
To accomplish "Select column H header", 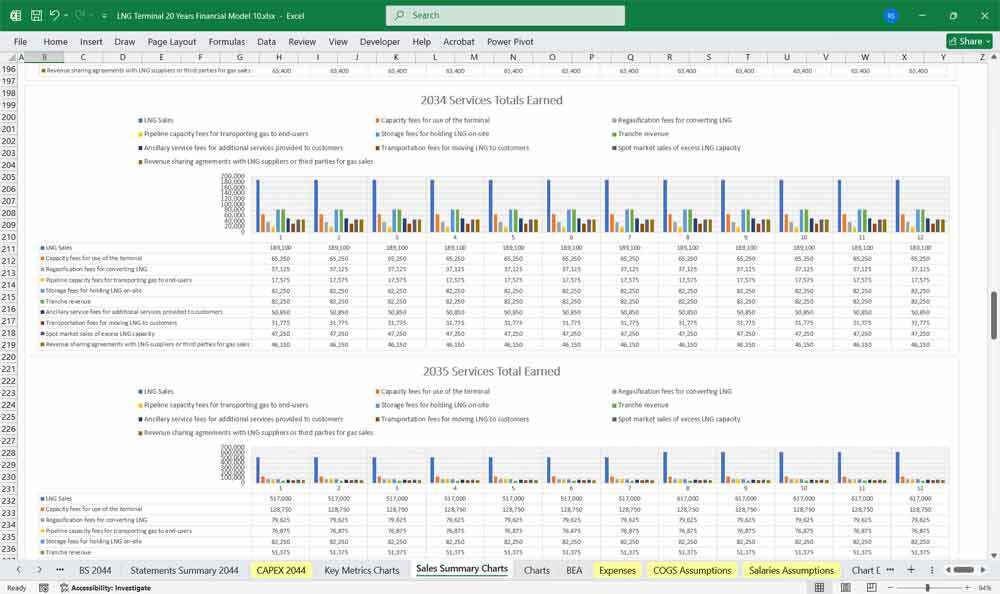I will [279, 57].
